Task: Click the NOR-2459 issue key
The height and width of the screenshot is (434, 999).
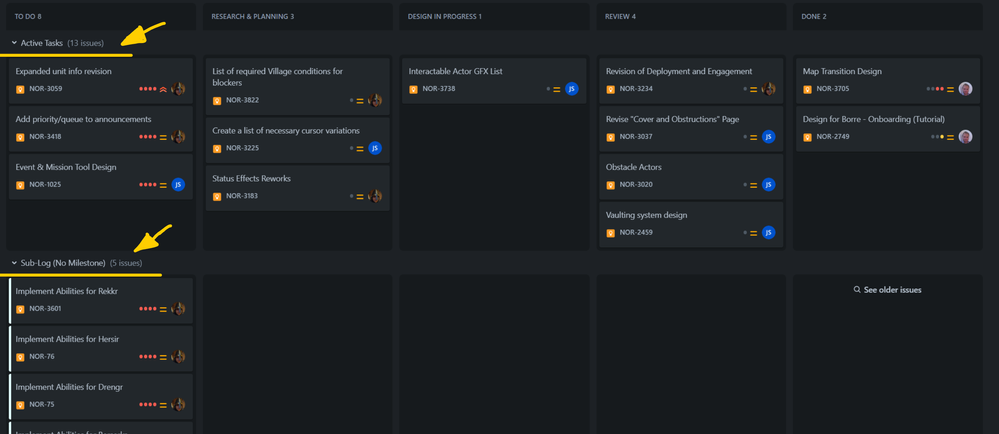Action: pyautogui.click(x=636, y=233)
